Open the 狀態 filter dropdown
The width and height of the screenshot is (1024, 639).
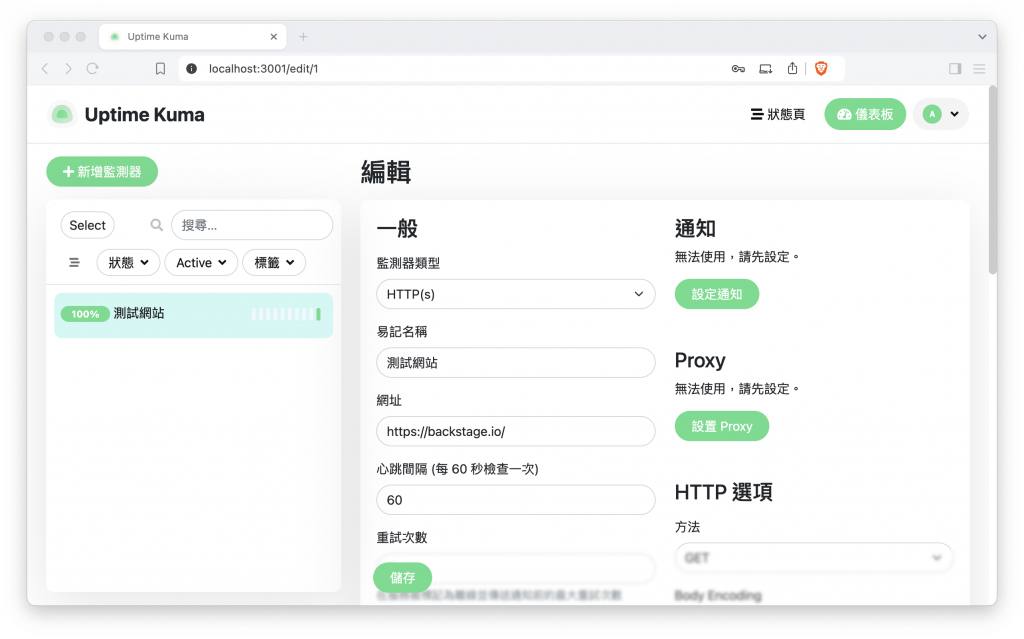point(128,263)
